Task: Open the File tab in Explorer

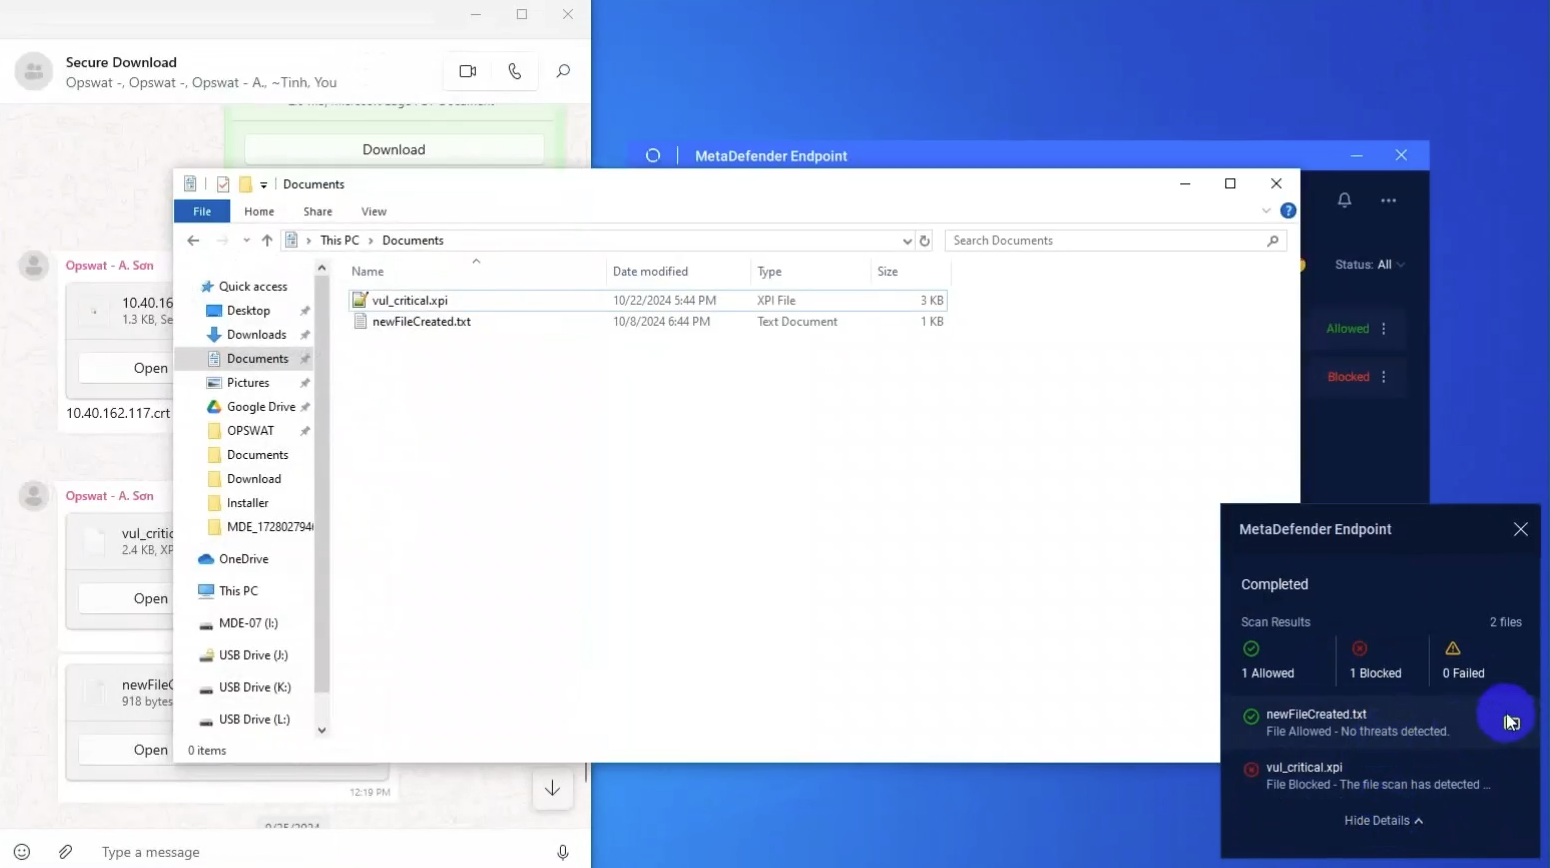Action: pos(202,211)
